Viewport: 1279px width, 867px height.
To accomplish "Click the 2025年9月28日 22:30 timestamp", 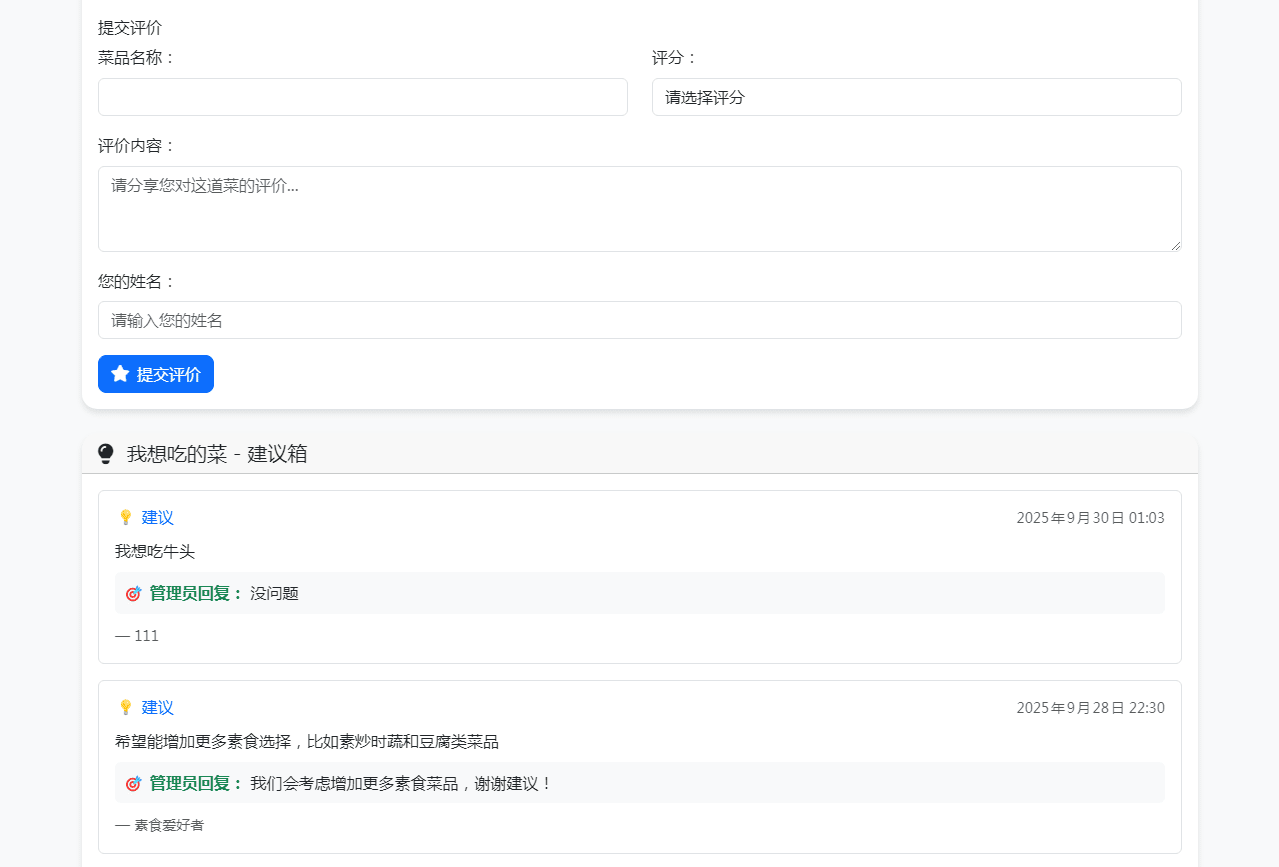I will (1090, 708).
